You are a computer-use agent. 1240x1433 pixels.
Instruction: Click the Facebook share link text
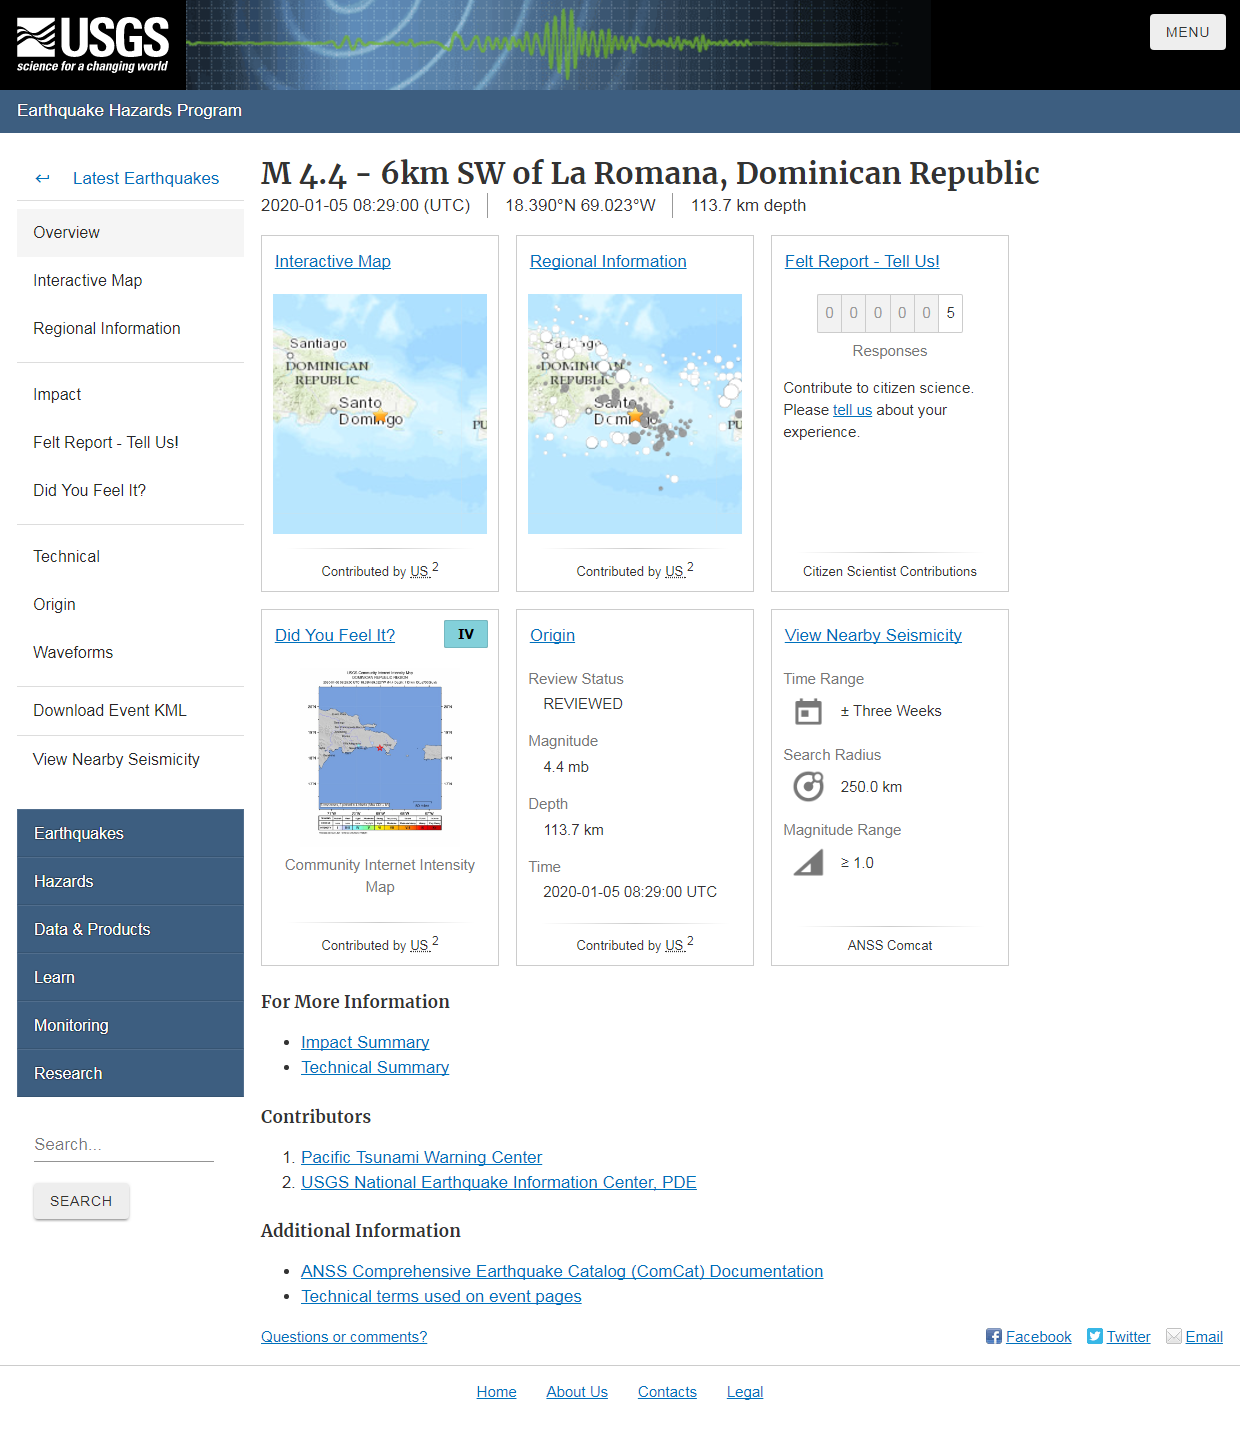pyautogui.click(x=1038, y=1337)
